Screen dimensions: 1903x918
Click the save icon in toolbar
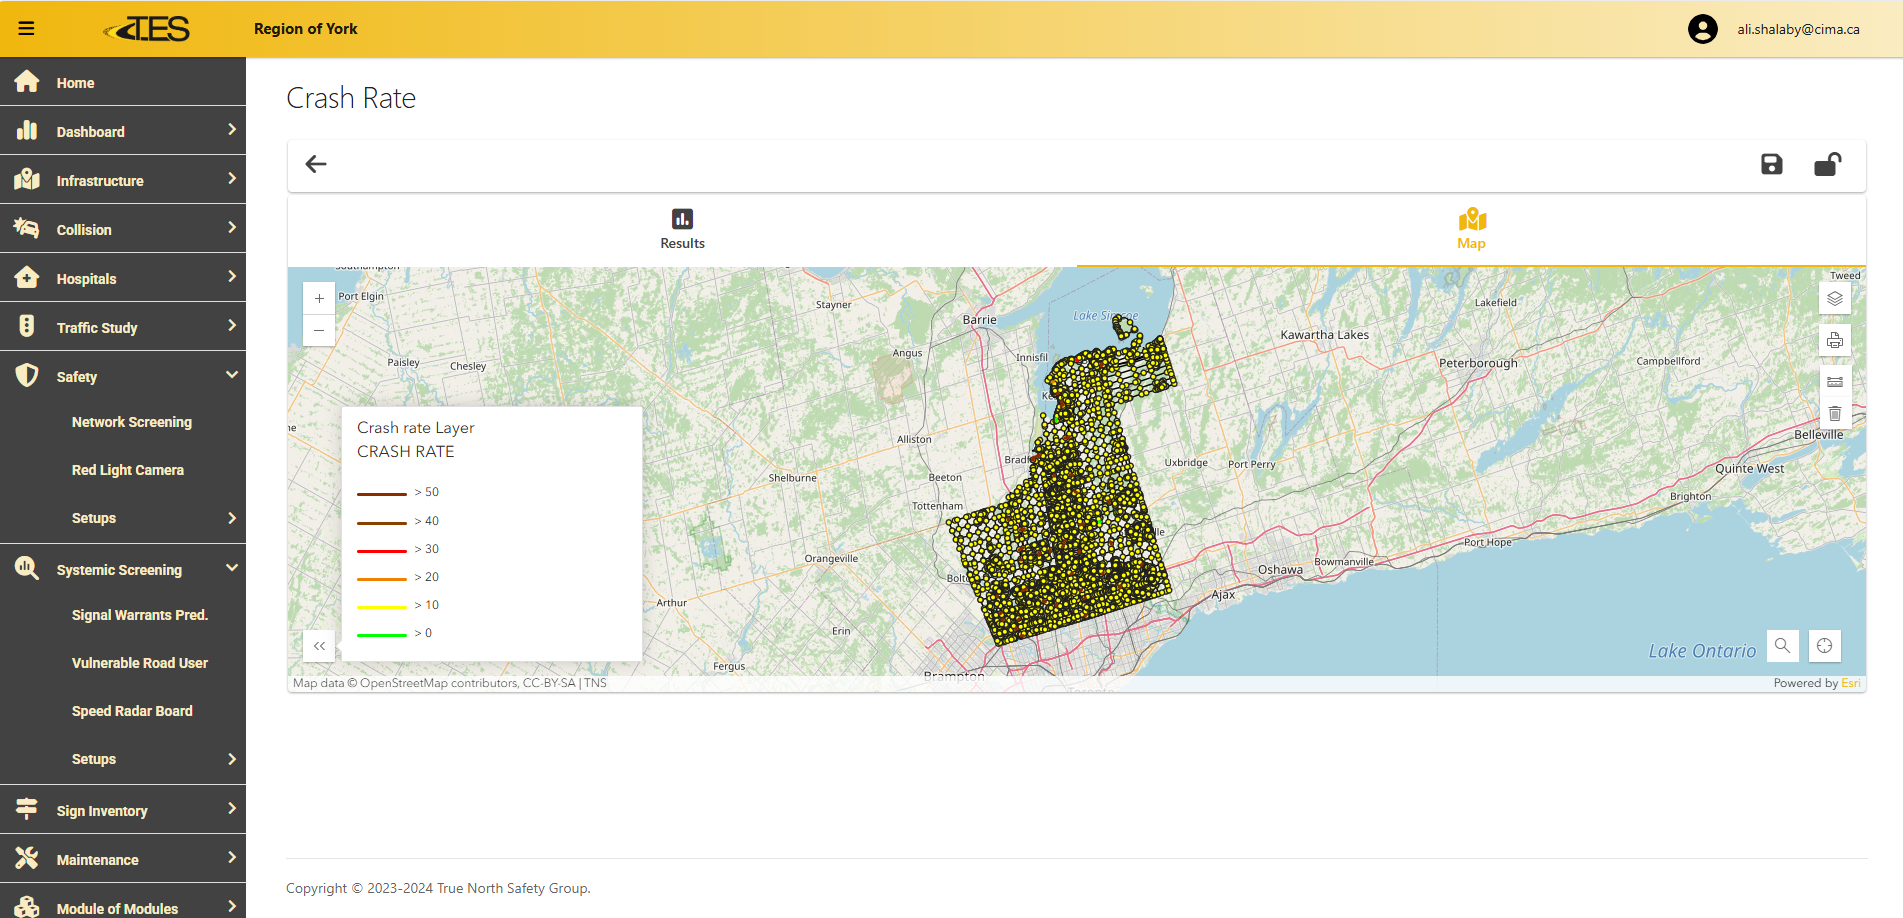coord(1771,165)
